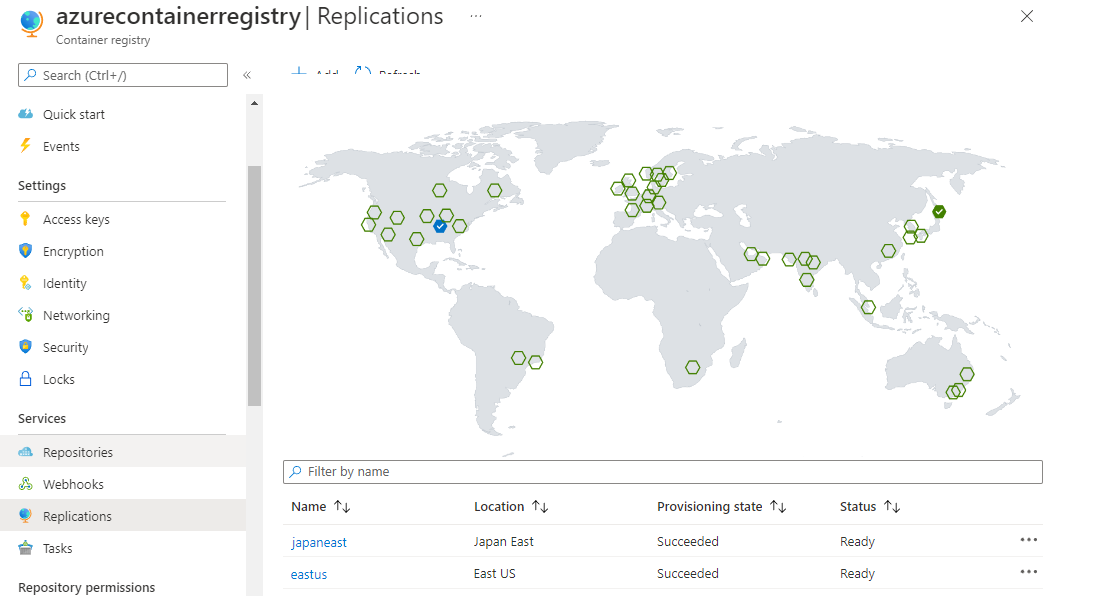Open Events menu item
This screenshot has width=1099, height=605.
coord(61,147)
